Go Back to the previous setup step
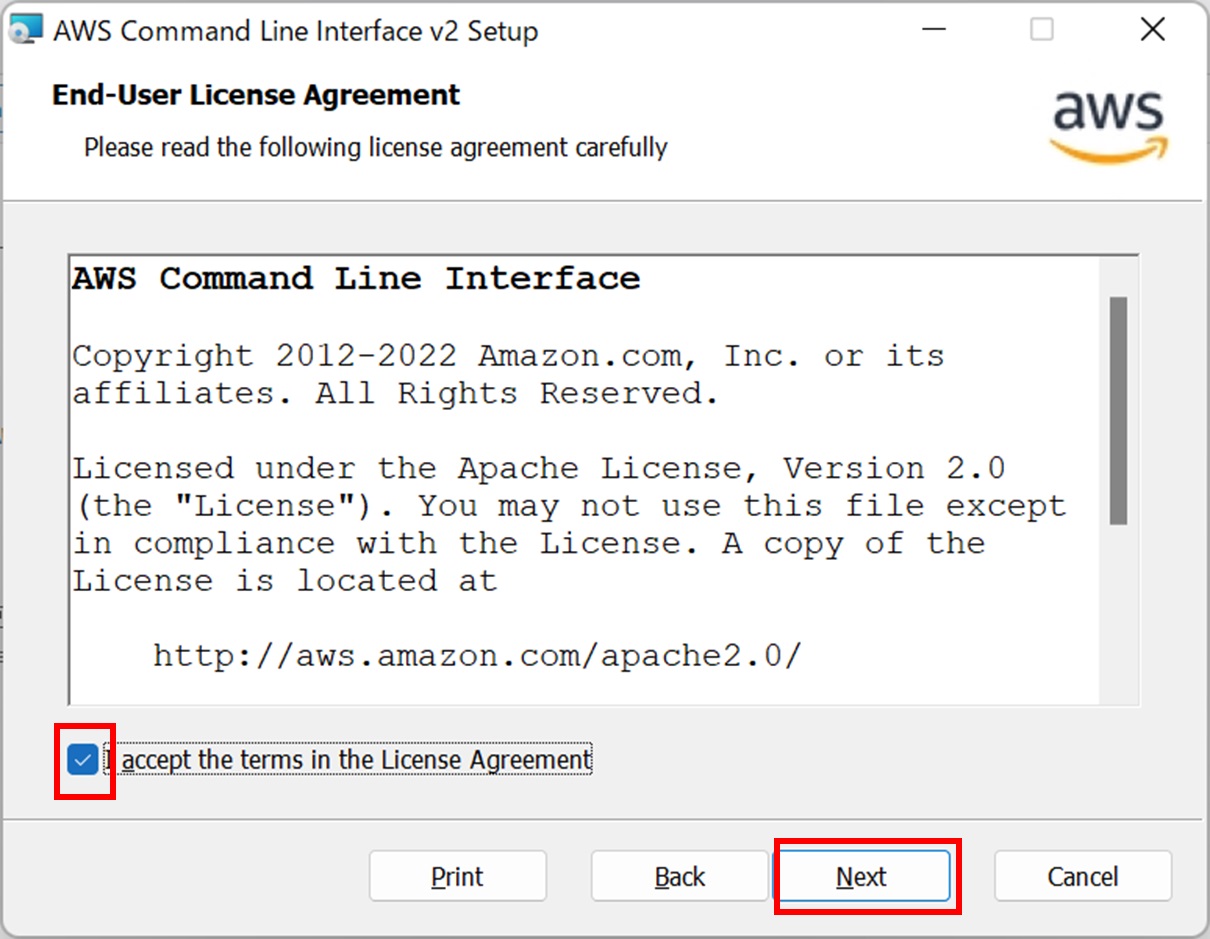Screen dimensions: 1210x939 [679, 877]
